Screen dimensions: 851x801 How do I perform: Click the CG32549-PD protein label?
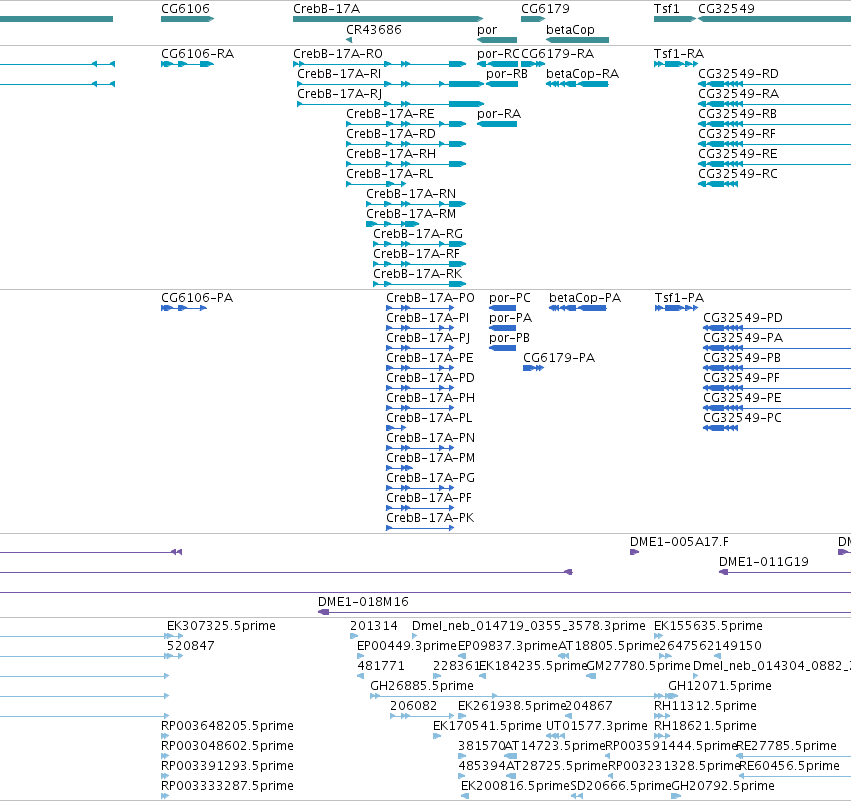tap(743, 318)
